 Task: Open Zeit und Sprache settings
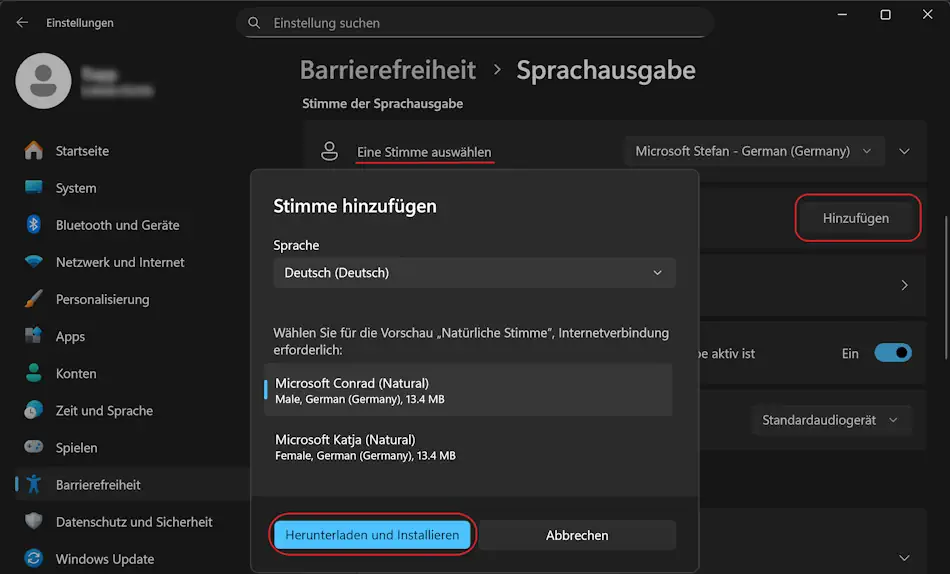(x=104, y=411)
